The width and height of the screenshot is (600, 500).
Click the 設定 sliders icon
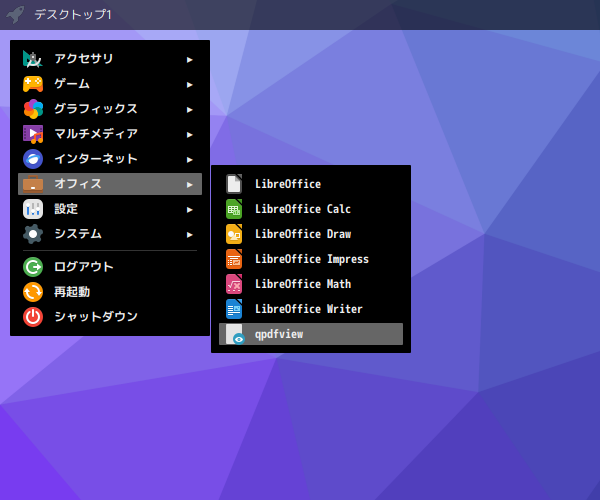33,209
